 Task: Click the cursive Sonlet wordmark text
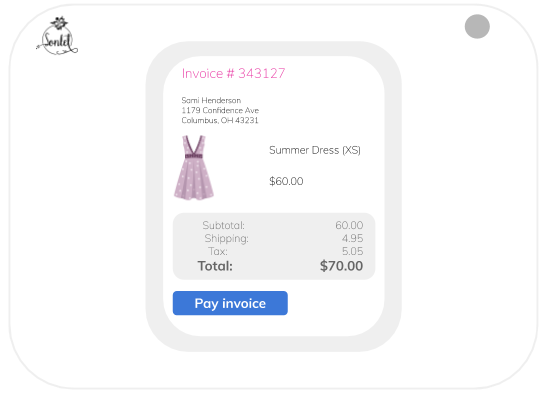tap(57, 41)
